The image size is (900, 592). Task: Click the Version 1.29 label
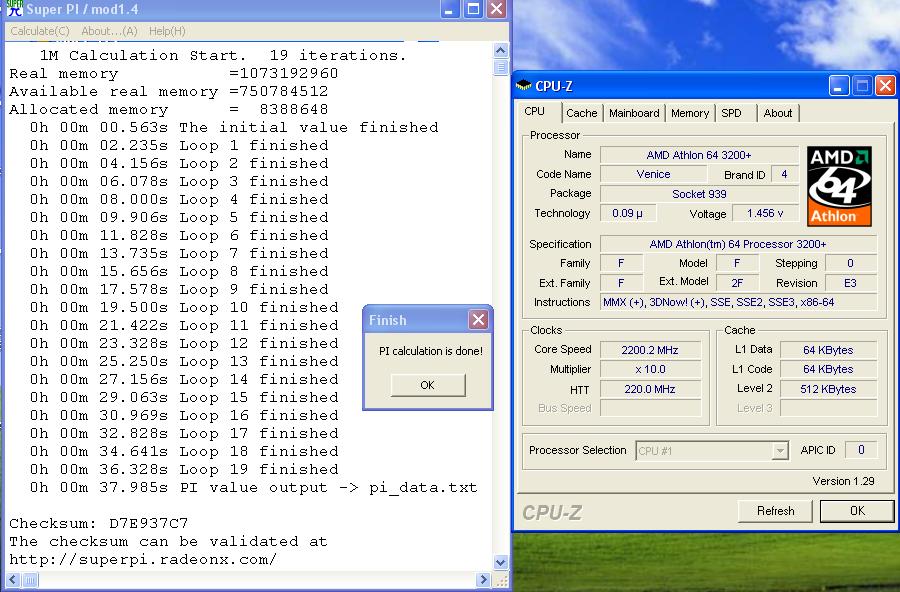[843, 481]
